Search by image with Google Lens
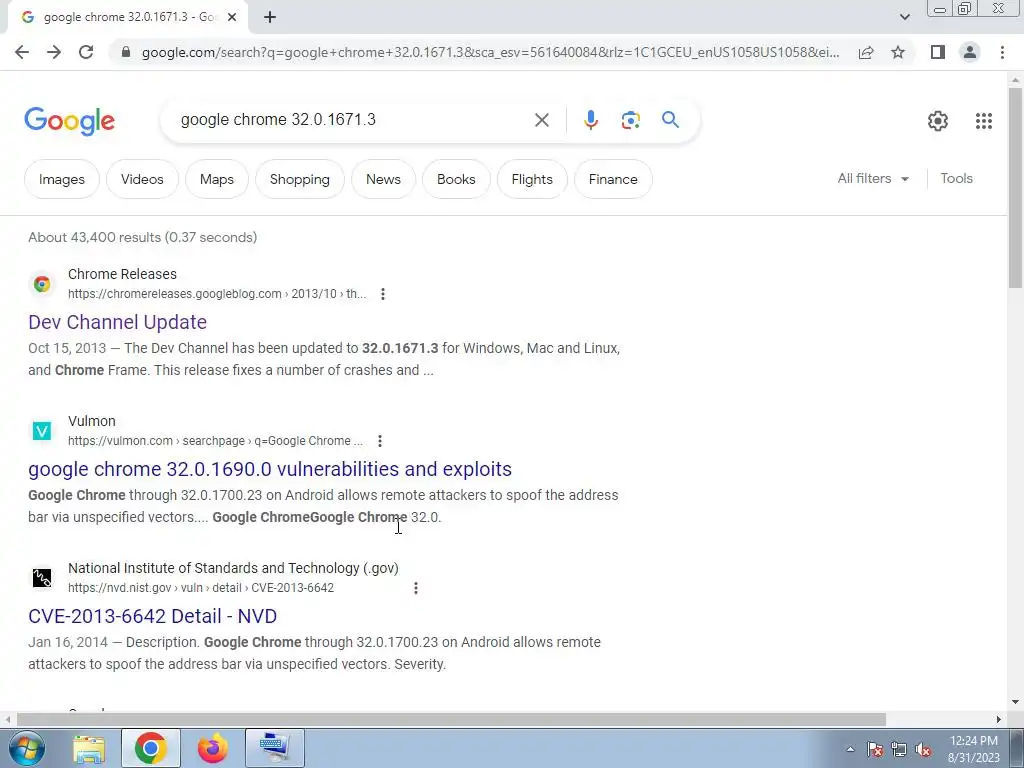Image resolution: width=1024 pixels, height=768 pixels. [x=630, y=120]
